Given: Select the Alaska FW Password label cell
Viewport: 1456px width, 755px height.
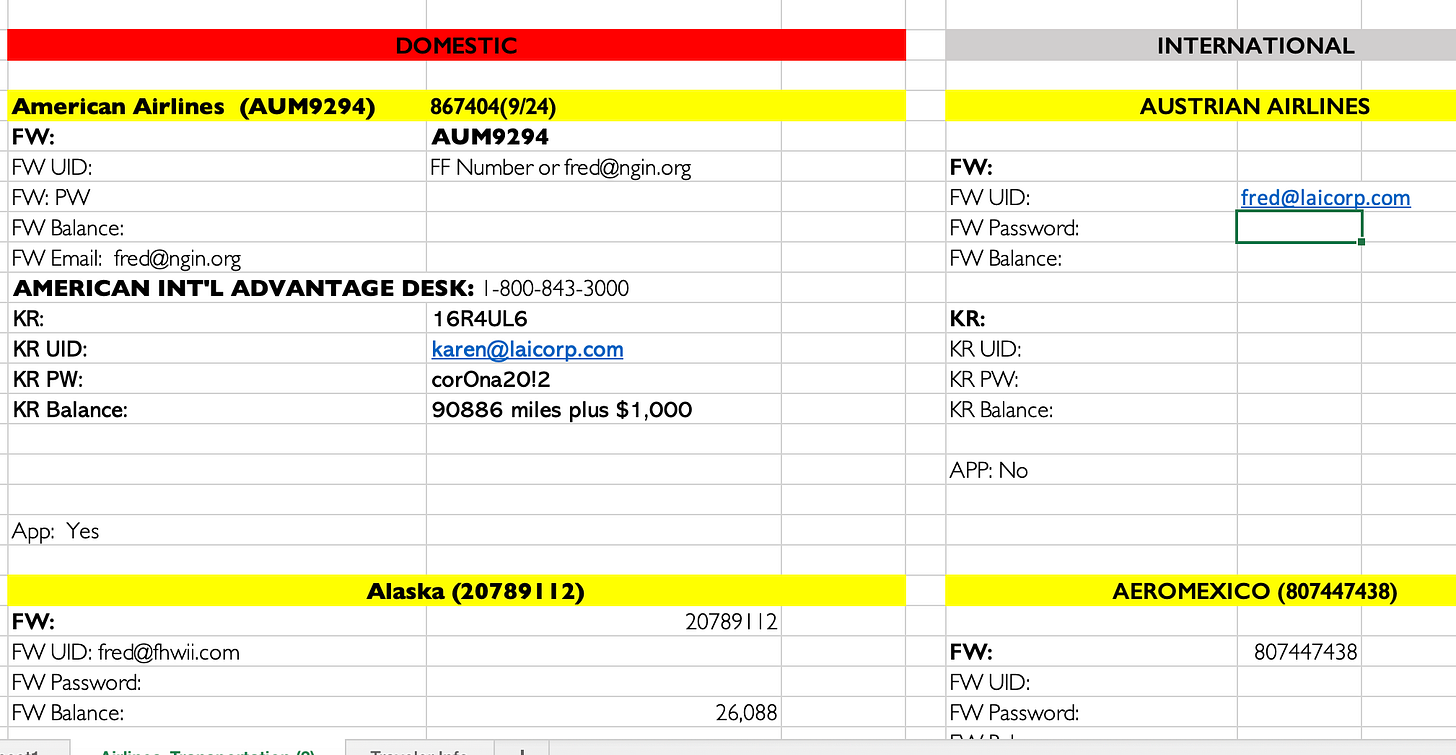Looking at the screenshot, I should point(217,682).
